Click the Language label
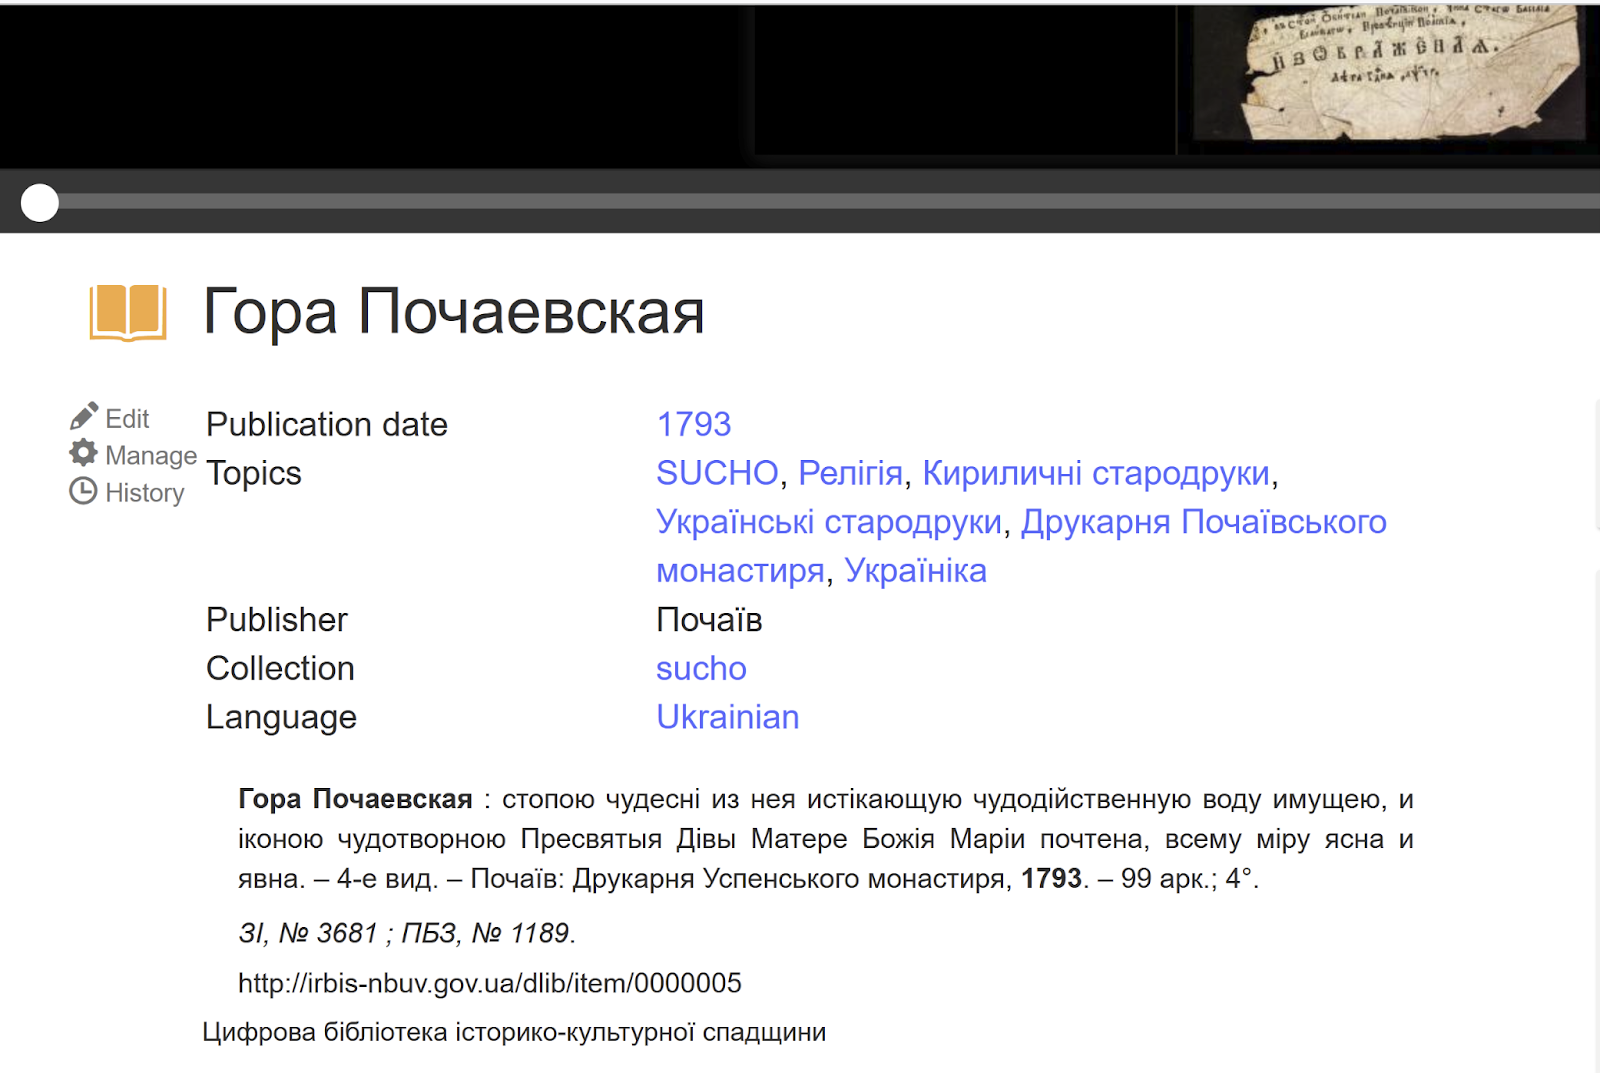Image resolution: width=1600 pixels, height=1073 pixels. [282, 717]
